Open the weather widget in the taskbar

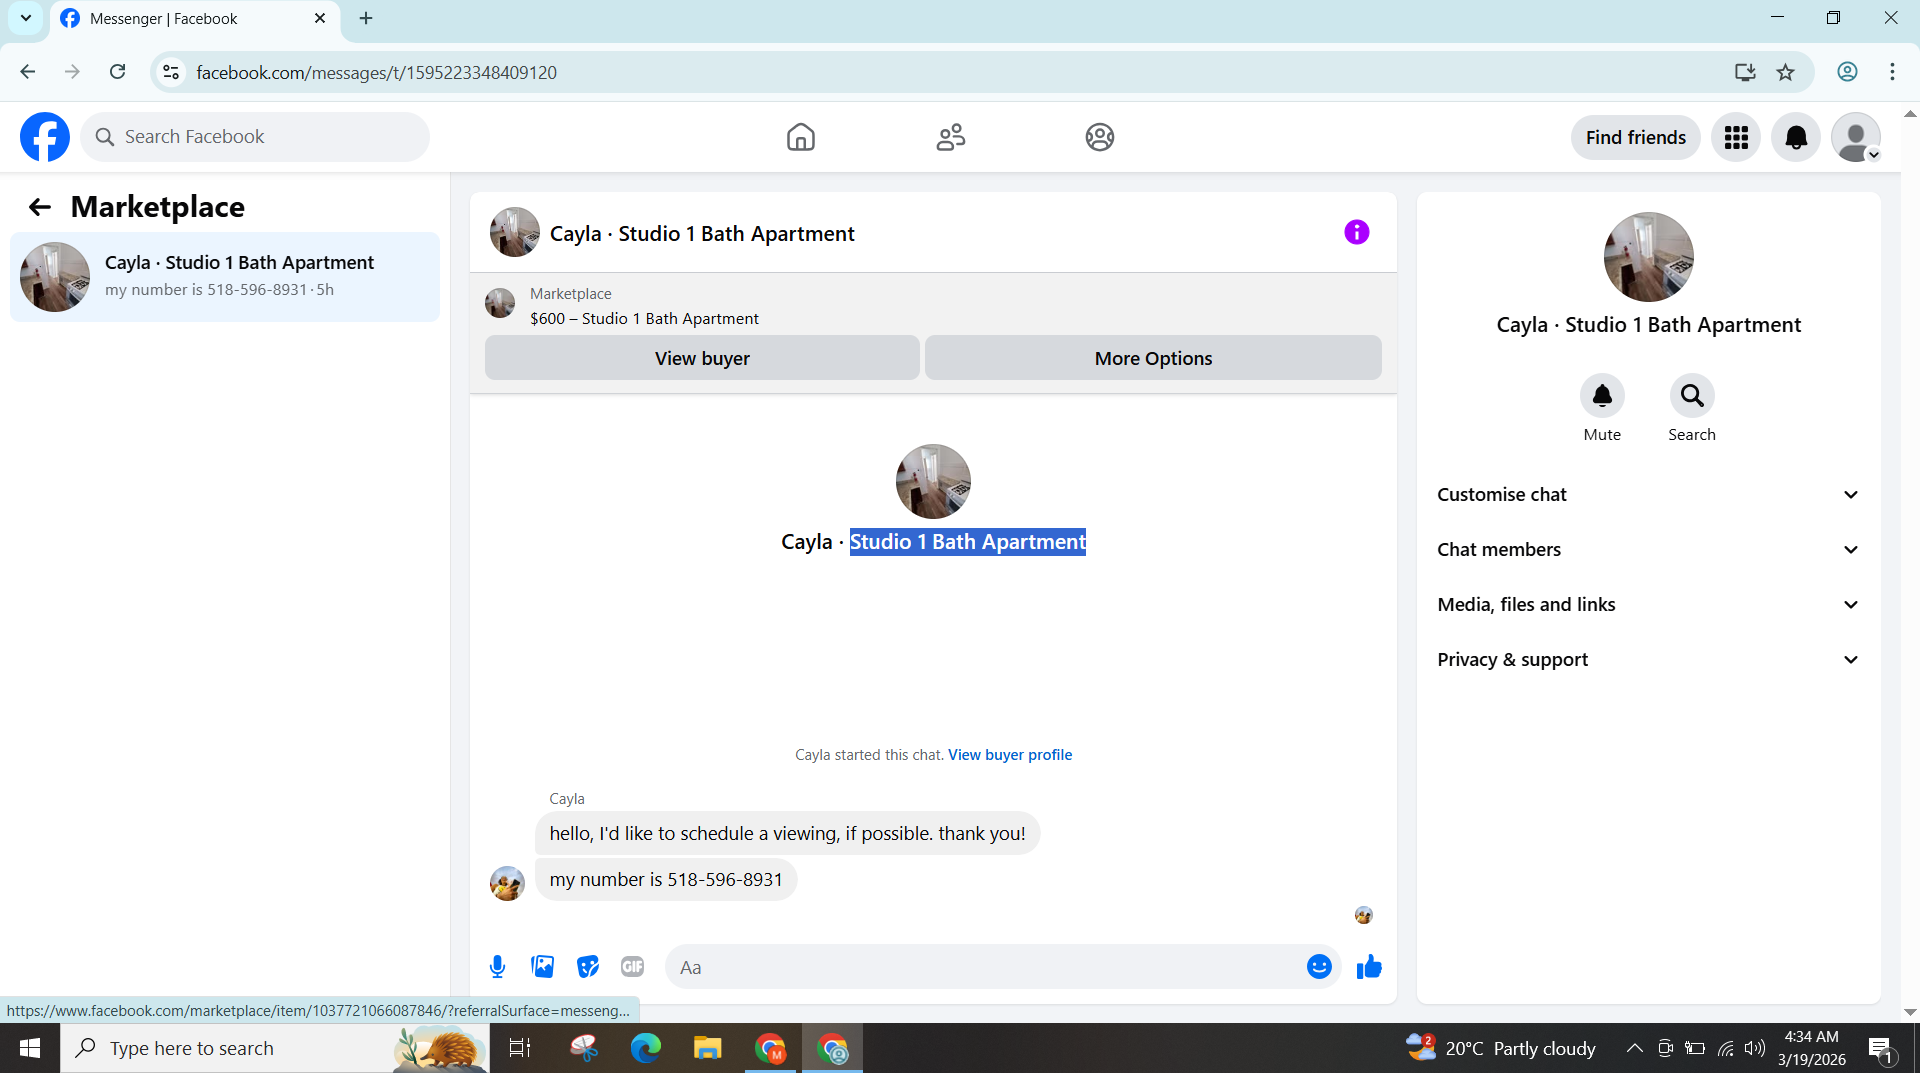click(x=1500, y=1048)
